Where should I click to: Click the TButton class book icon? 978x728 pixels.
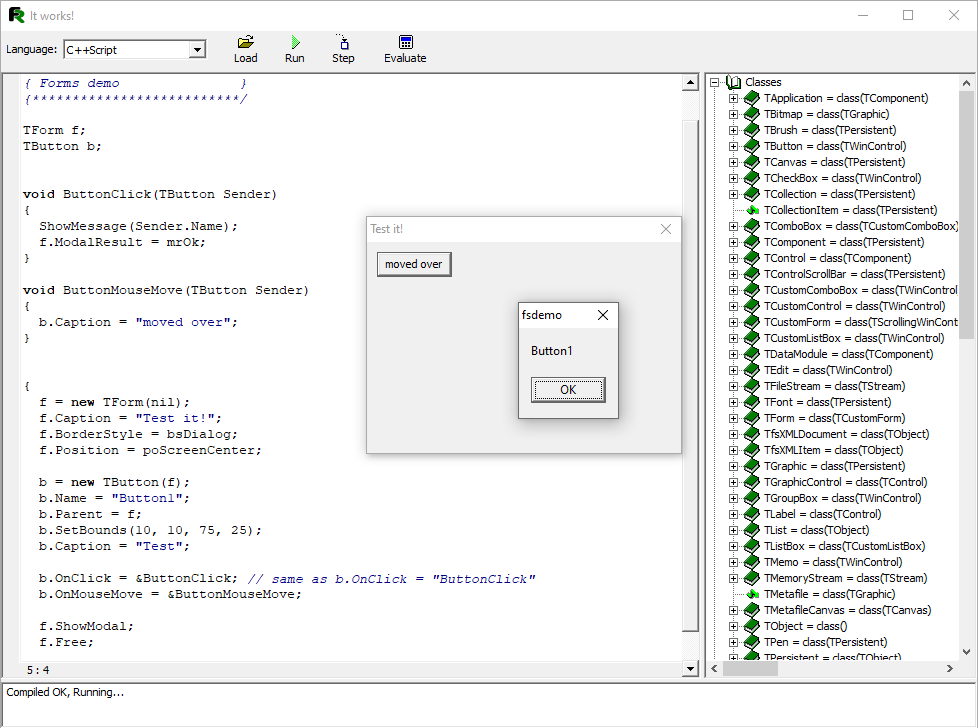tap(752, 146)
